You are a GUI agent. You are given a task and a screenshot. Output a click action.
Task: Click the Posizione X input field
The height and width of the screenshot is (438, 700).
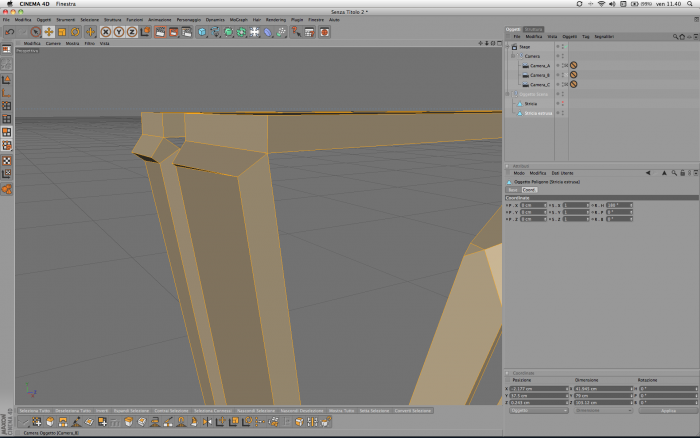(538, 389)
